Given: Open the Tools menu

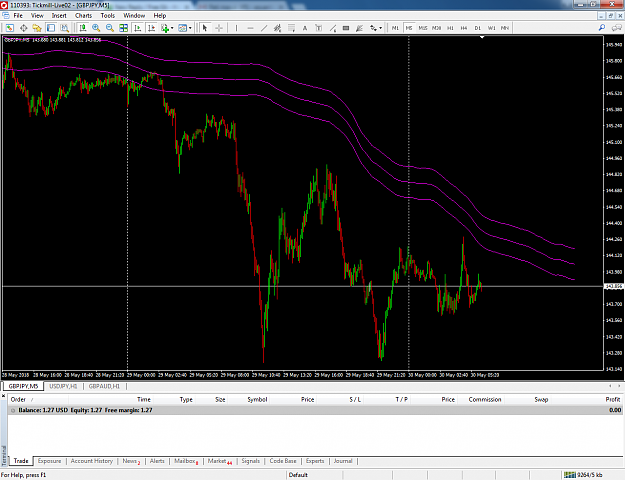Looking at the screenshot, I should pyautogui.click(x=108, y=16).
